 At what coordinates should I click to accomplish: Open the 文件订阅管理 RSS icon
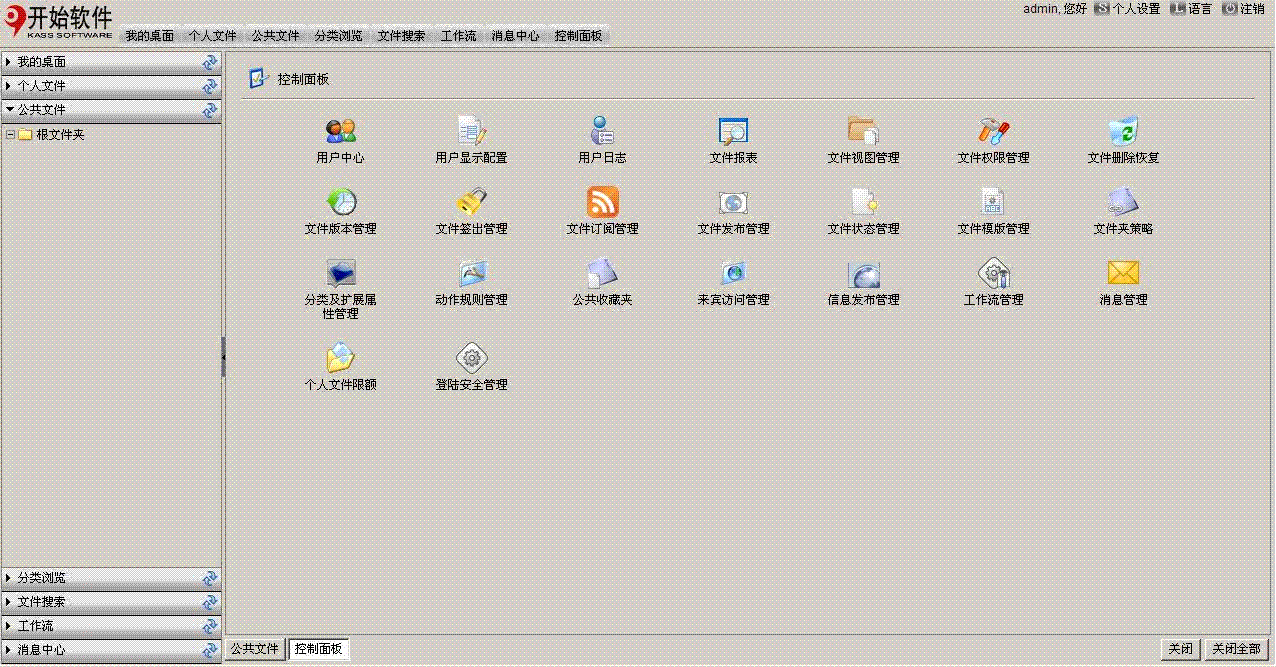pyautogui.click(x=602, y=202)
